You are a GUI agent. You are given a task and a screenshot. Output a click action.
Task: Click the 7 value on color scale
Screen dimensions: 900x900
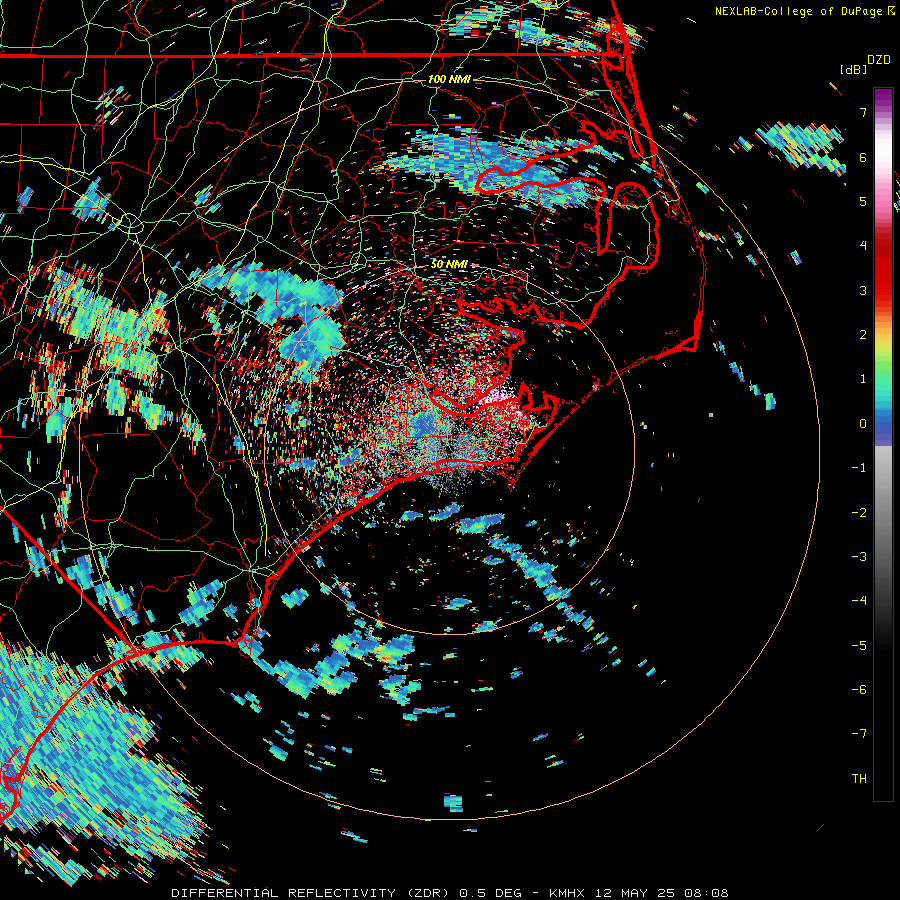click(x=863, y=112)
